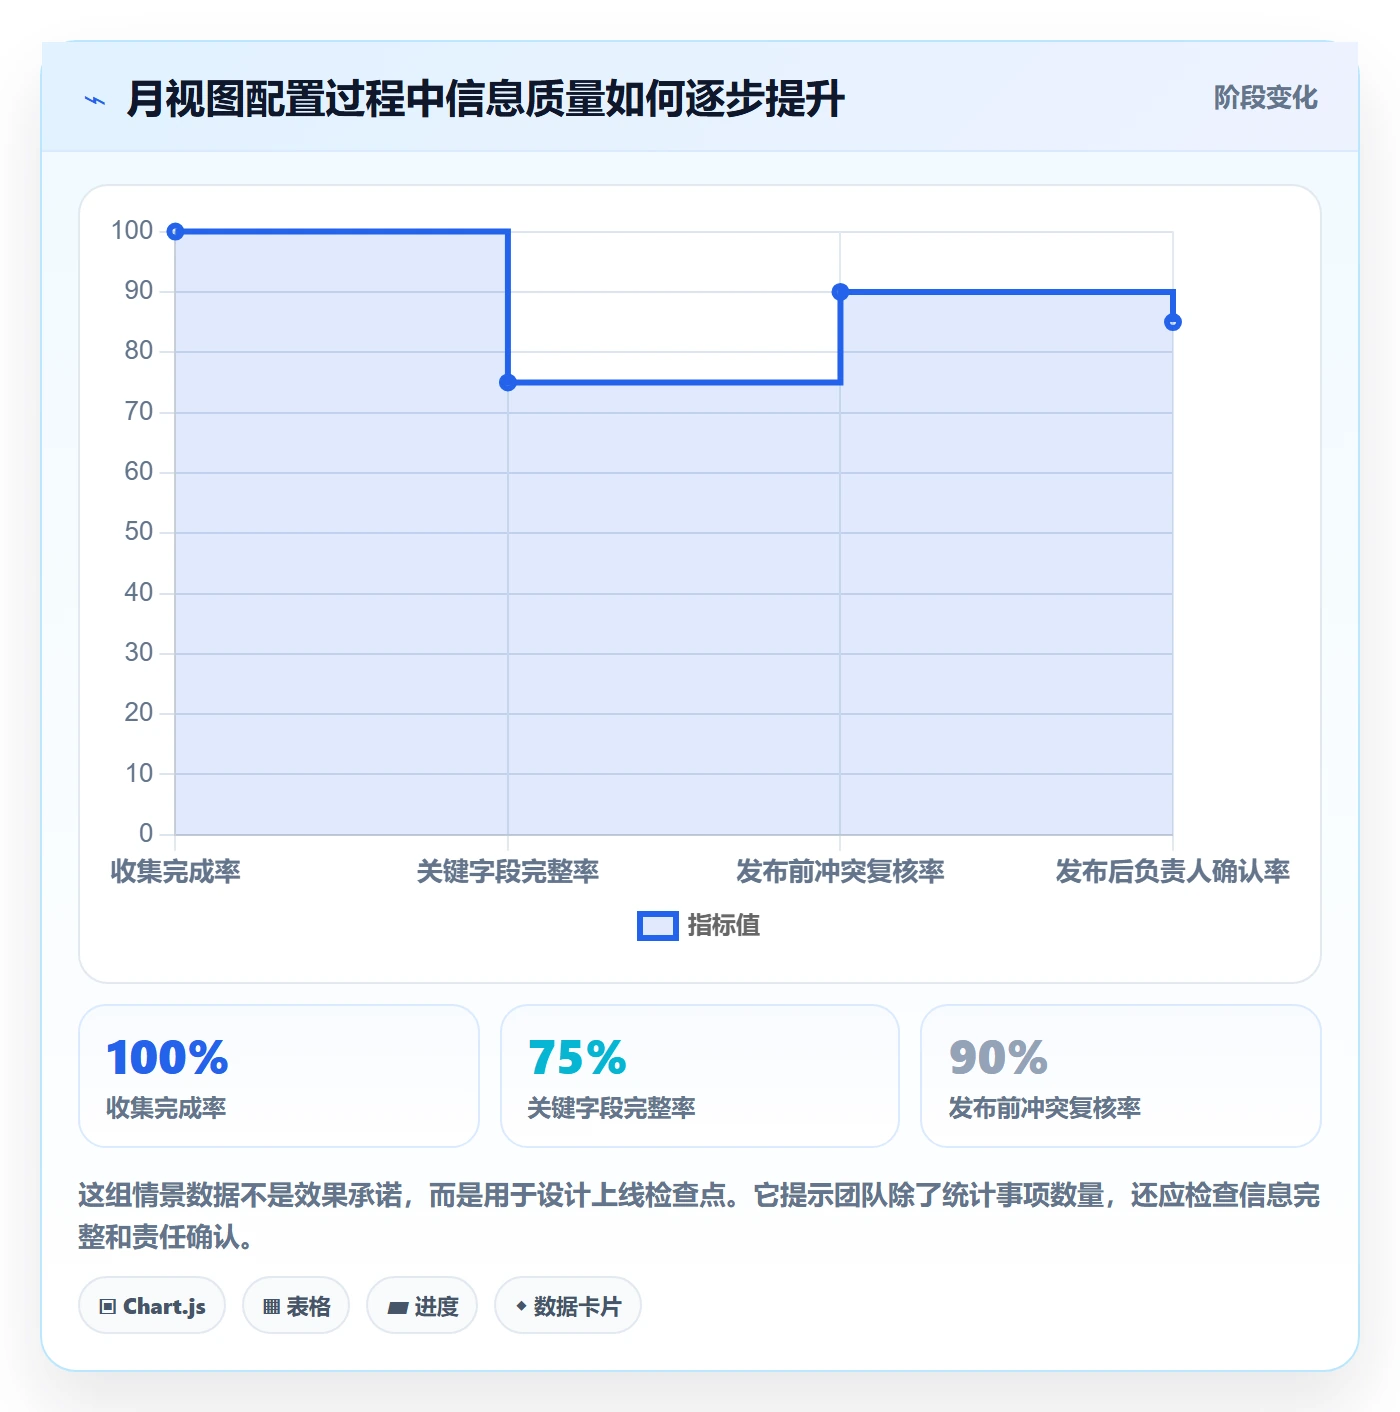Click x-axis label 收集完成率
Screen dimensions: 1400x1412
175,872
